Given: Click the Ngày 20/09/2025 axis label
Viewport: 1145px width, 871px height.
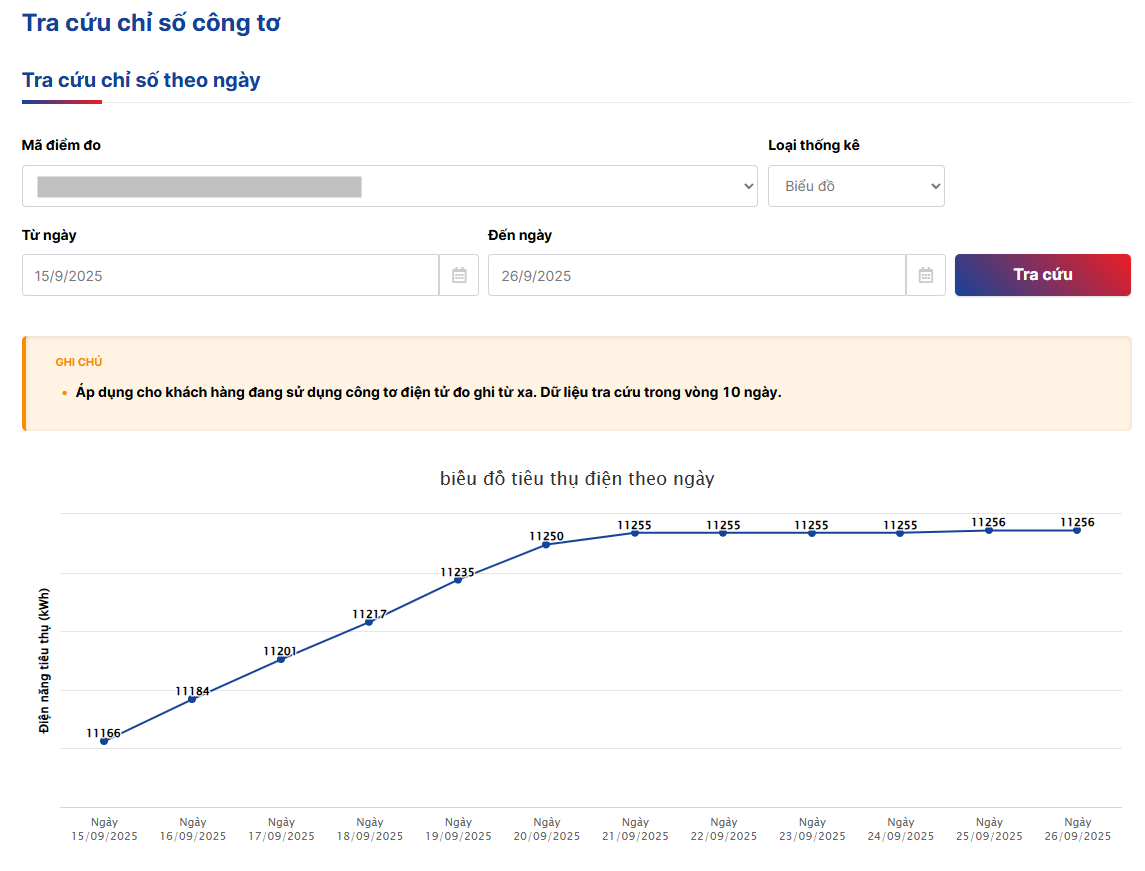Looking at the screenshot, I should [x=546, y=829].
